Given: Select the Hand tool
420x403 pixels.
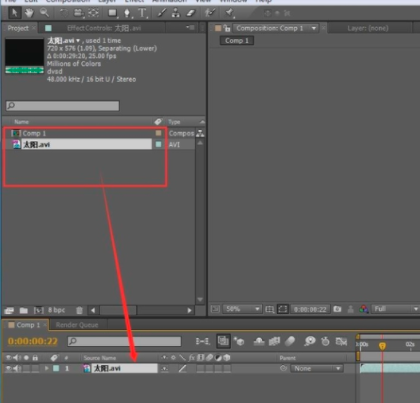Looking at the screenshot, I should [29, 13].
